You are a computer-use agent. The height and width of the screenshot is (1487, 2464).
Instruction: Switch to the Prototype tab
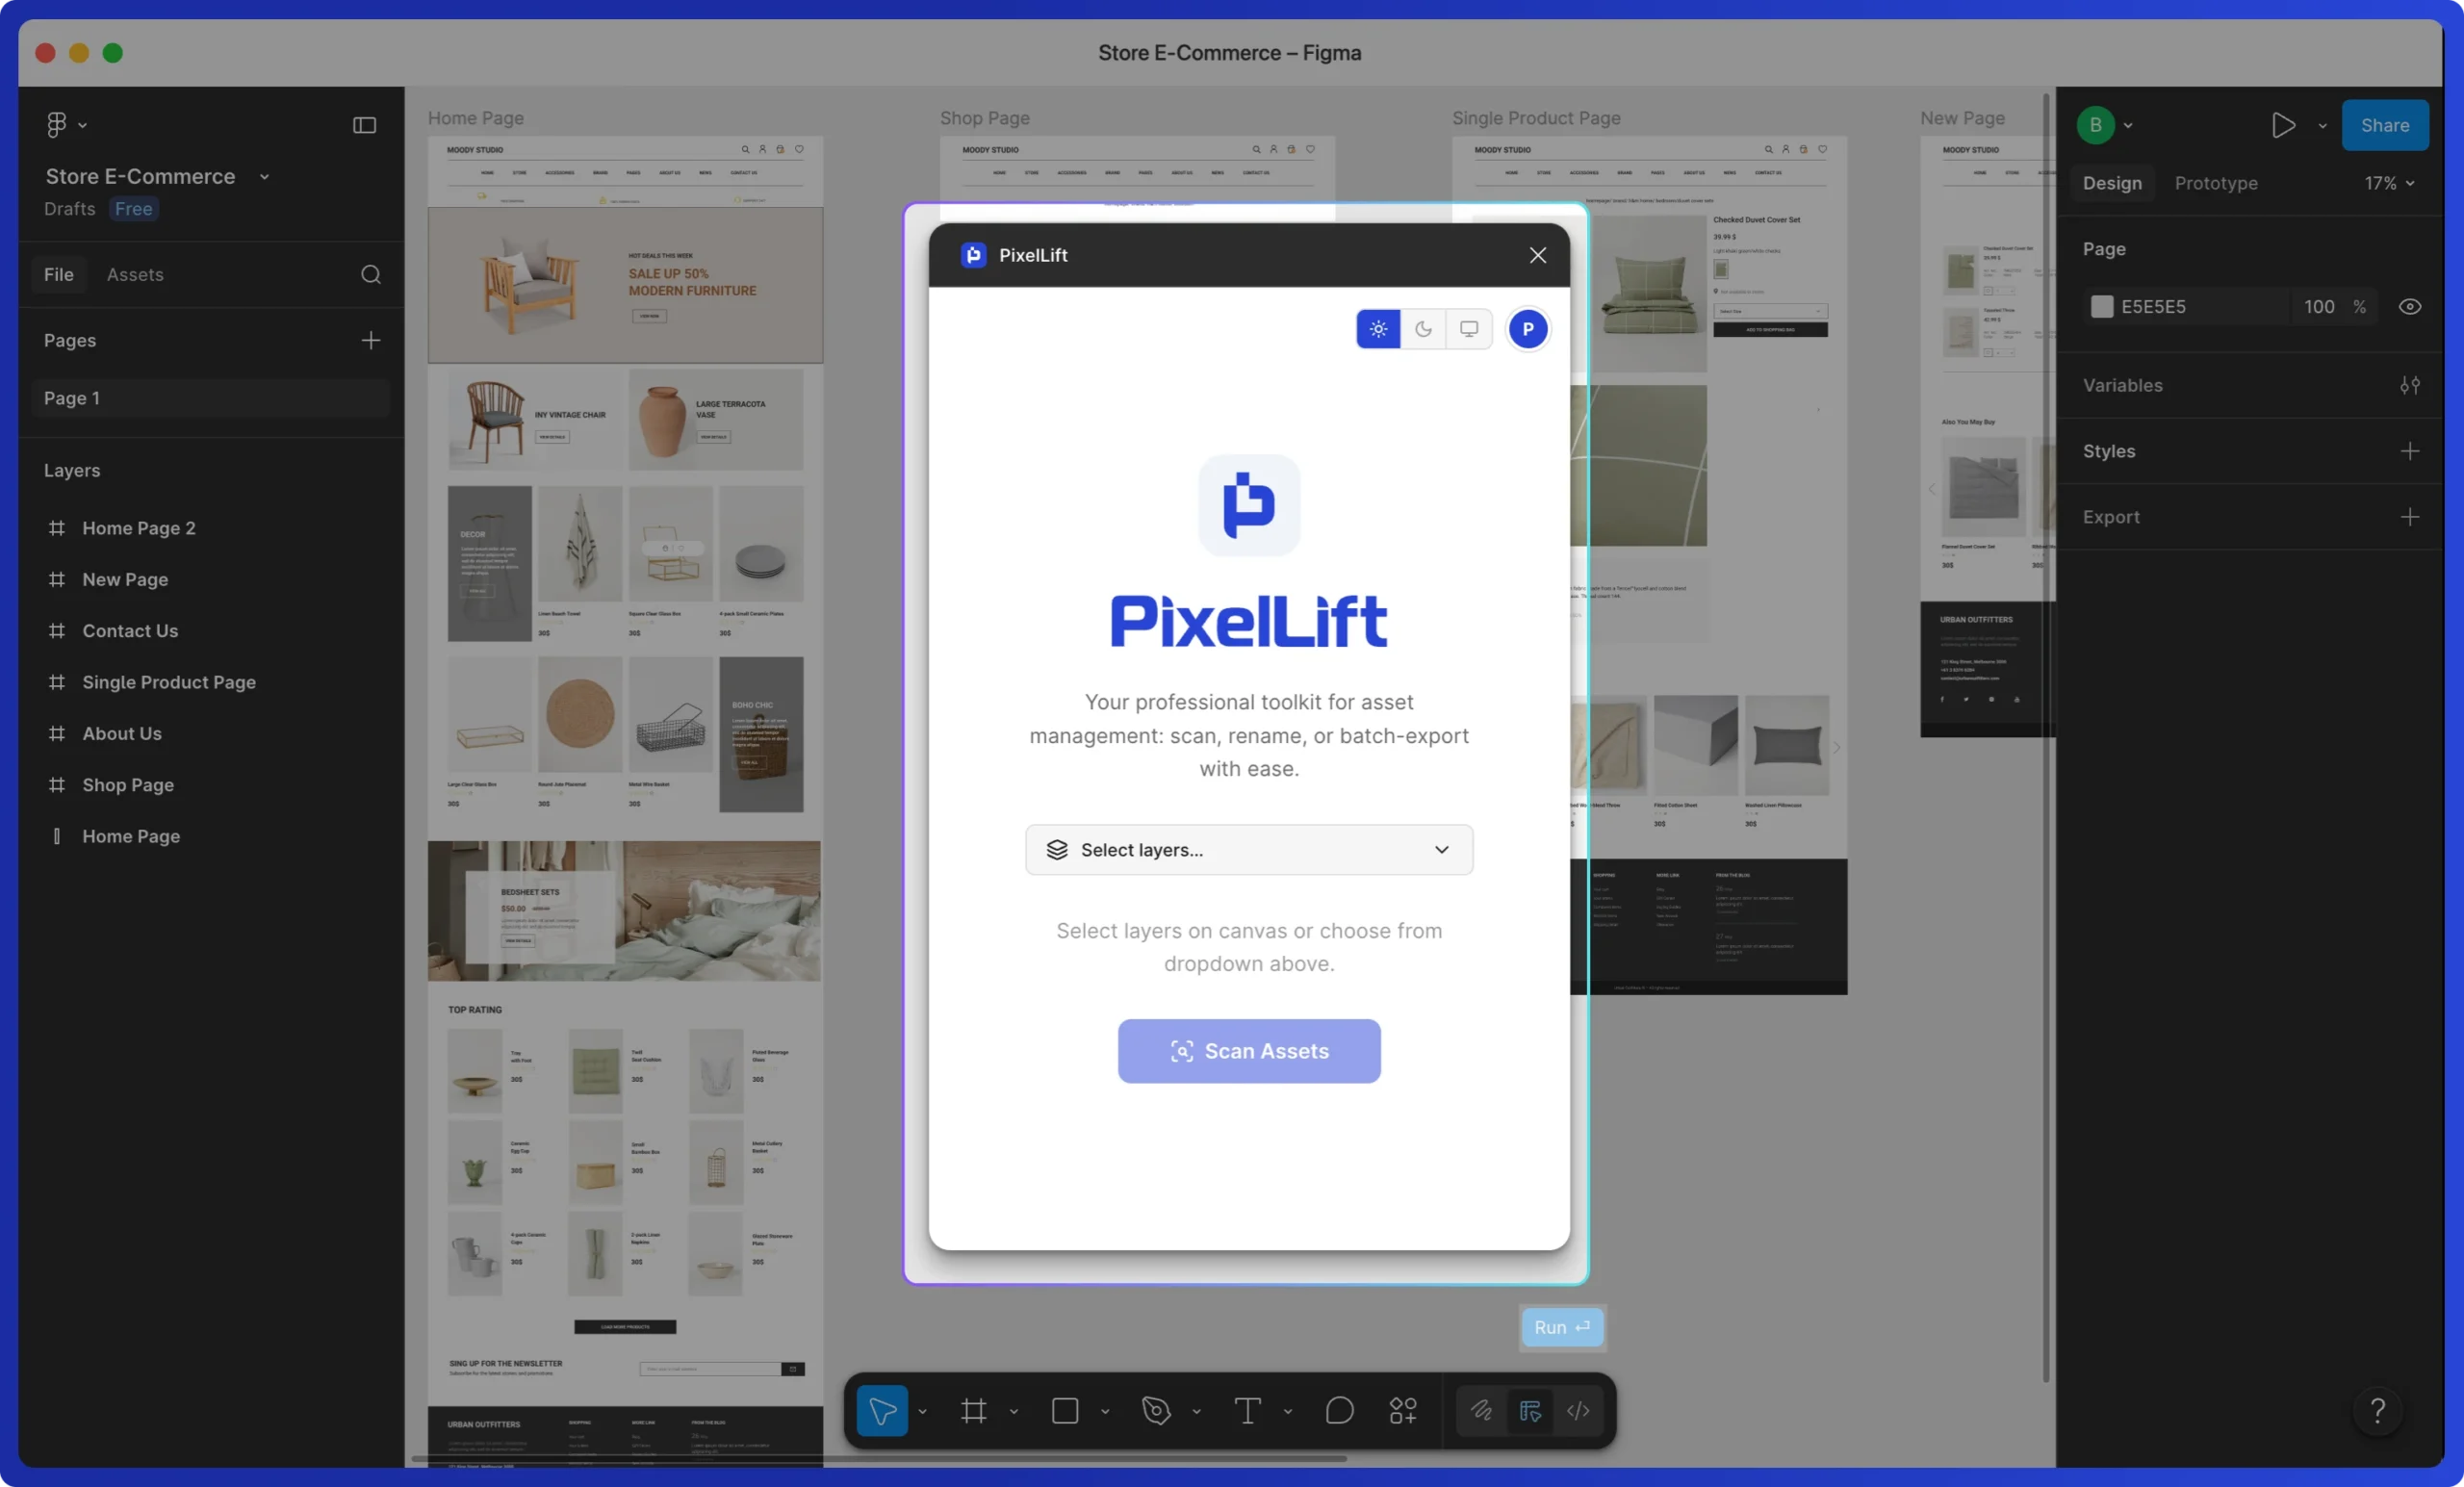pos(2216,183)
